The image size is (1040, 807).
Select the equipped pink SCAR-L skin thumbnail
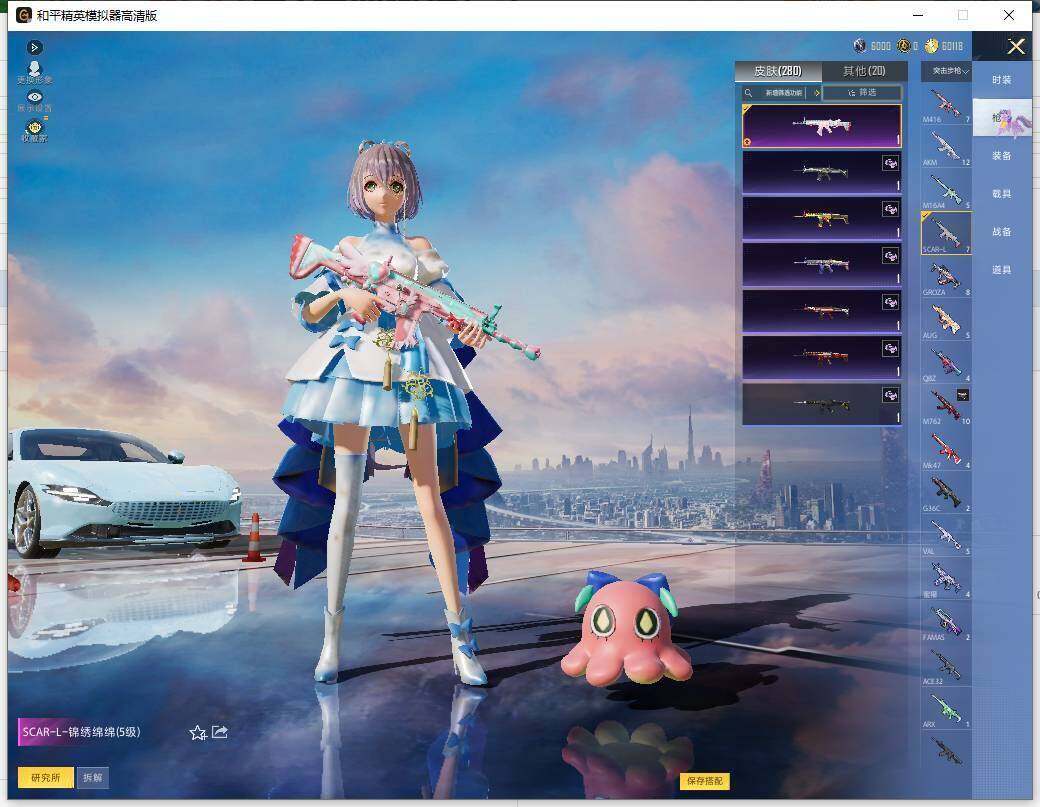(x=822, y=126)
